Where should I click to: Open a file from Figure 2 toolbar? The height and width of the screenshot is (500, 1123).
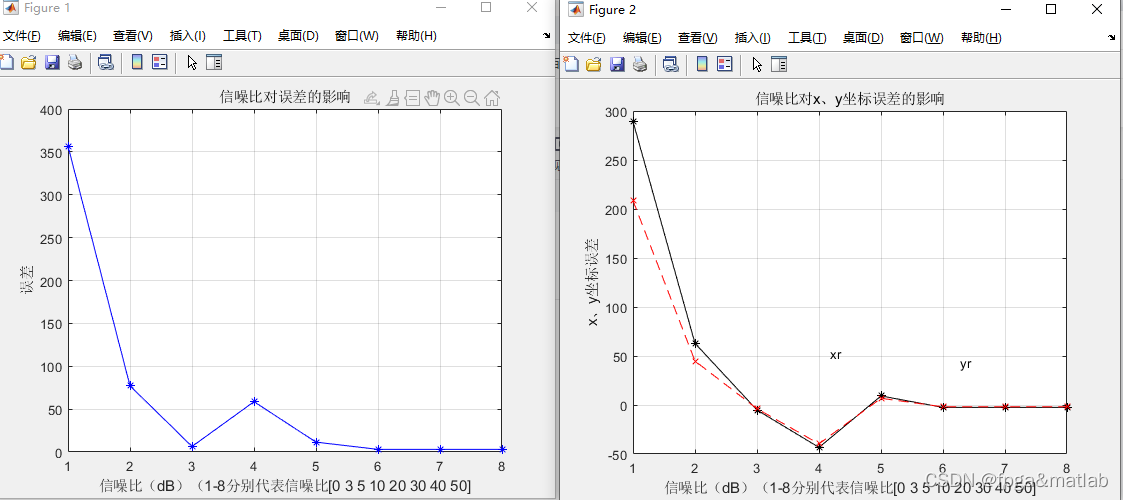[x=594, y=64]
